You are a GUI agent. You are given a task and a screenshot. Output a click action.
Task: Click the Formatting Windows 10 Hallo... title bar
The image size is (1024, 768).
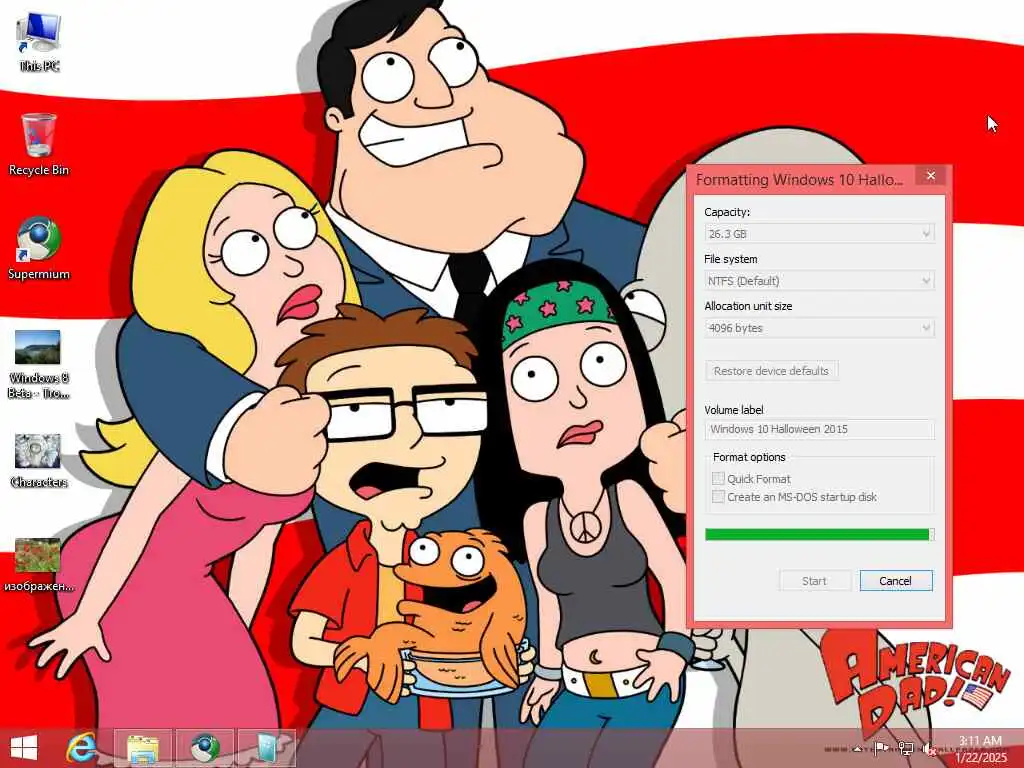click(800, 180)
